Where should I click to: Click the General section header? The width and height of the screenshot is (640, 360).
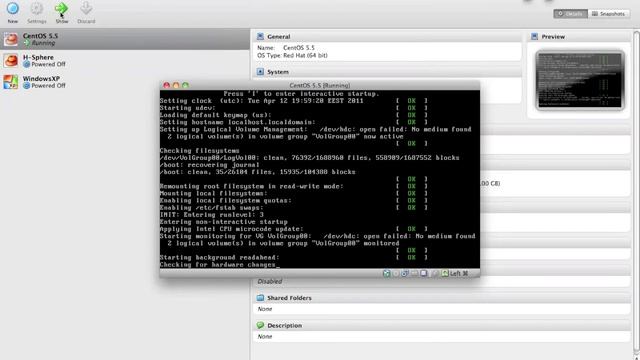pyautogui.click(x=387, y=37)
